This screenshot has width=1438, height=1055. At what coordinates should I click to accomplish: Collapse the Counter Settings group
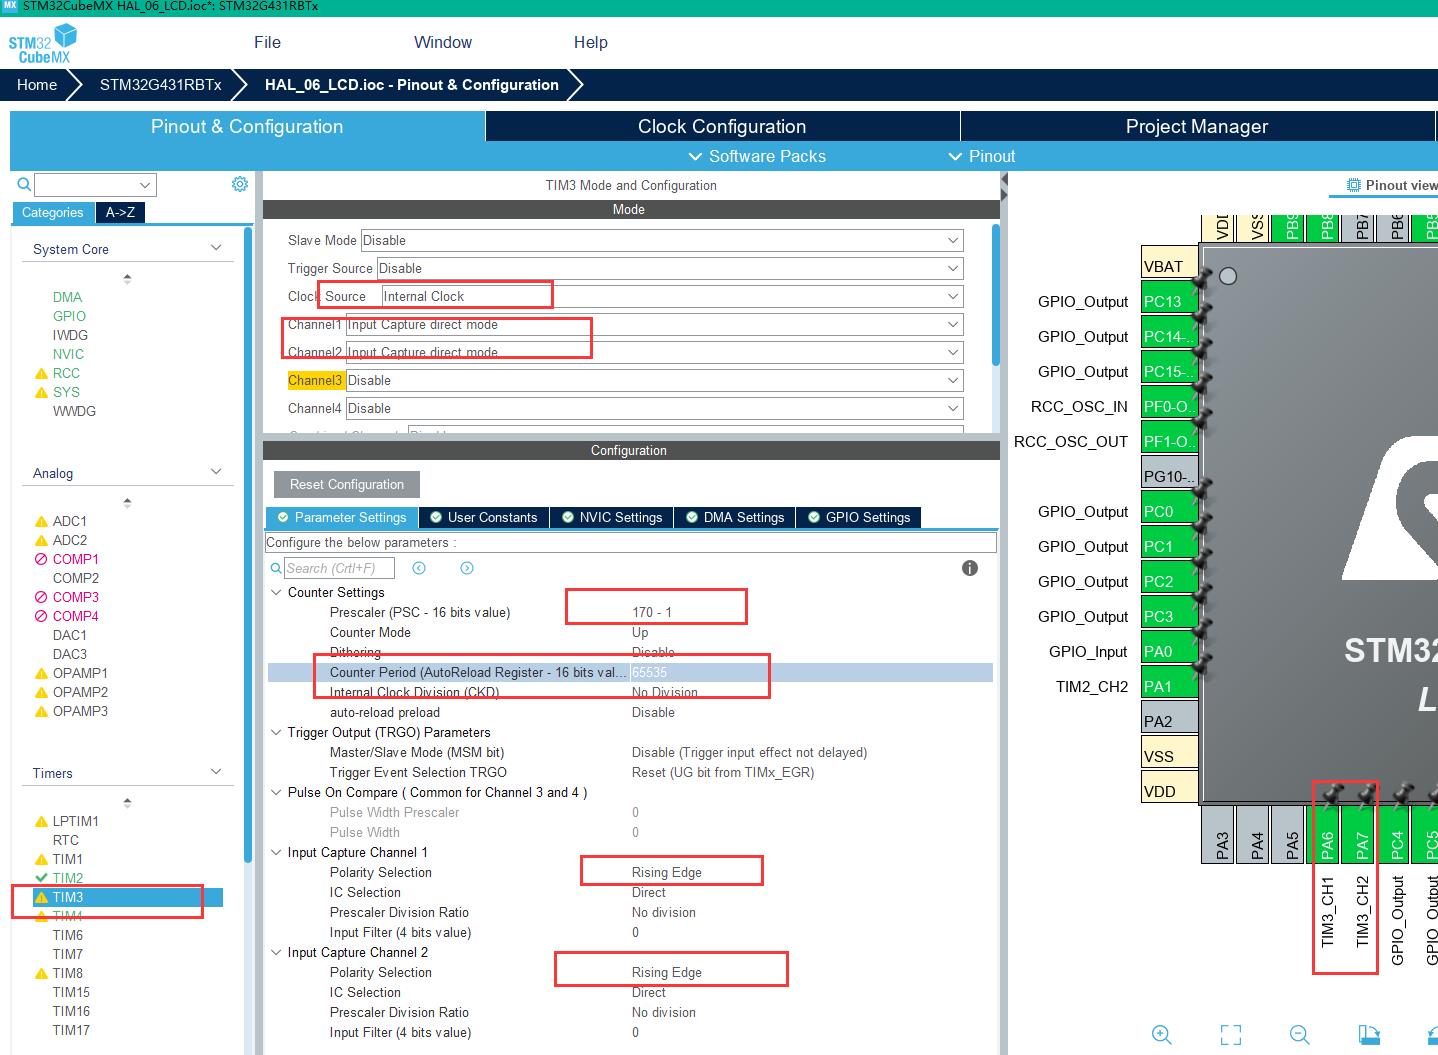tap(276, 592)
